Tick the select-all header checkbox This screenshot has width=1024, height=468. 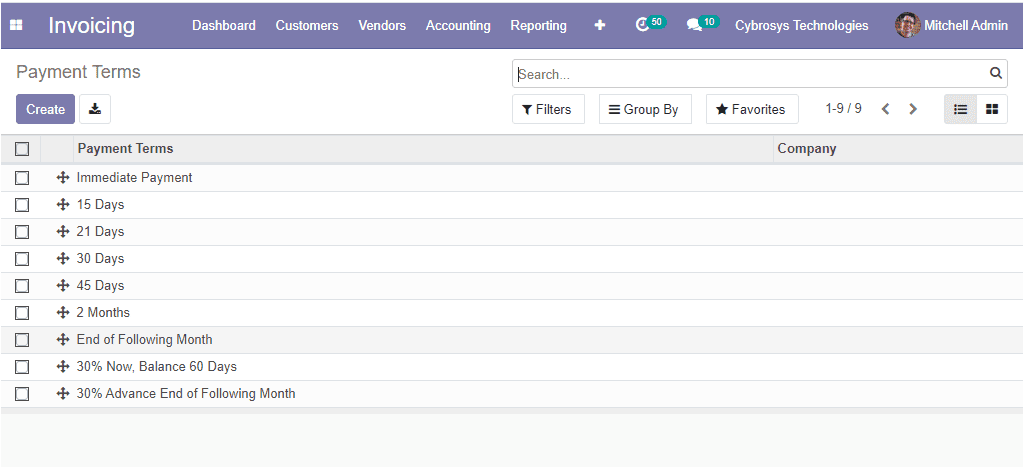coord(22,149)
